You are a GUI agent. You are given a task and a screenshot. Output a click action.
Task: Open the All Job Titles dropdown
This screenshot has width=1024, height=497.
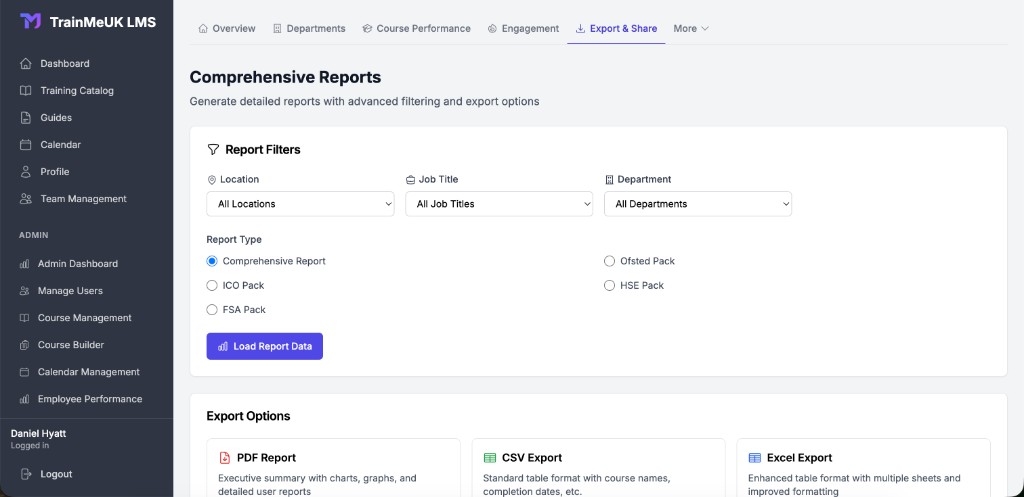pos(499,204)
